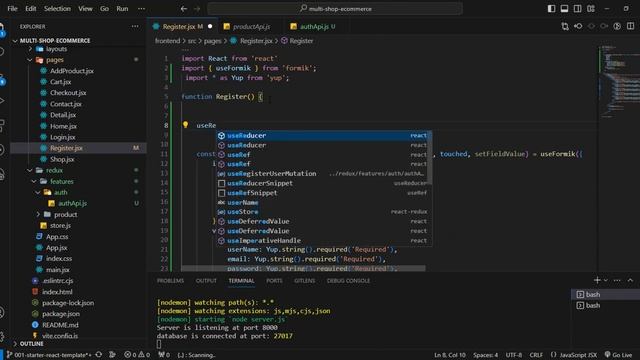The image size is (640, 360).
Task: Collapse the redux folder
Action: 30,170
